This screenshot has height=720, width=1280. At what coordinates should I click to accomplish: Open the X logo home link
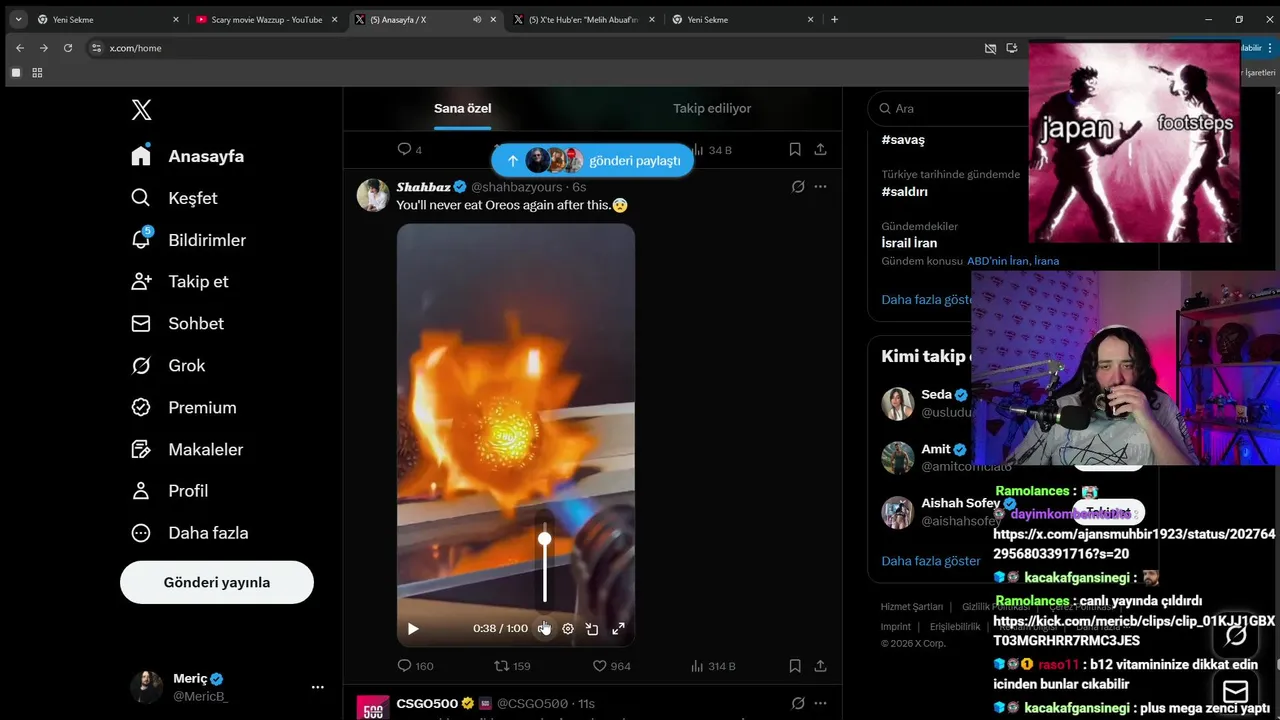click(141, 110)
